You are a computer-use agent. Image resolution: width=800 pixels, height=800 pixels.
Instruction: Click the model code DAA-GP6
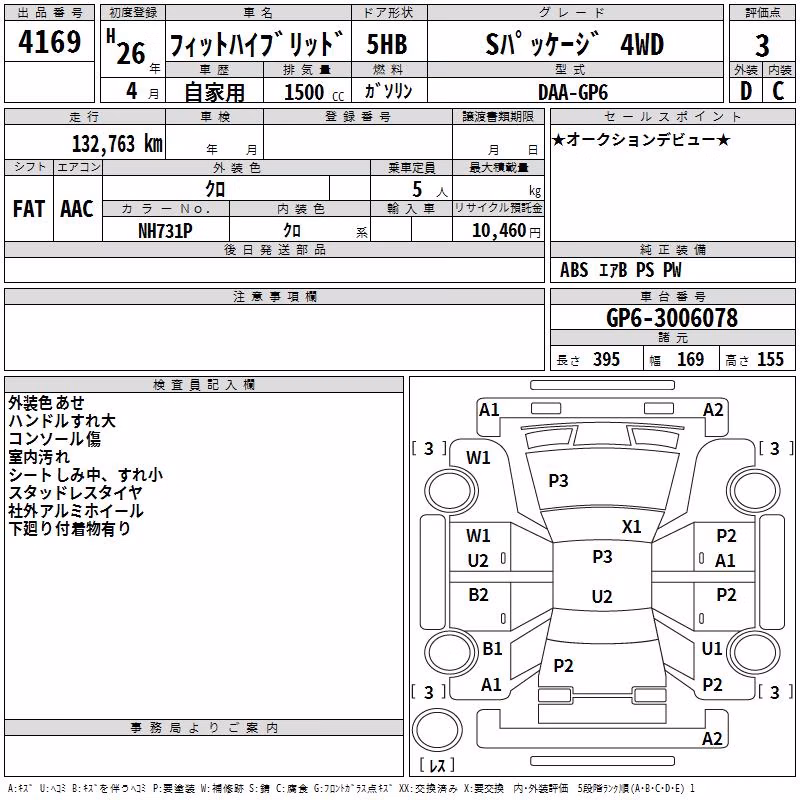point(573,92)
